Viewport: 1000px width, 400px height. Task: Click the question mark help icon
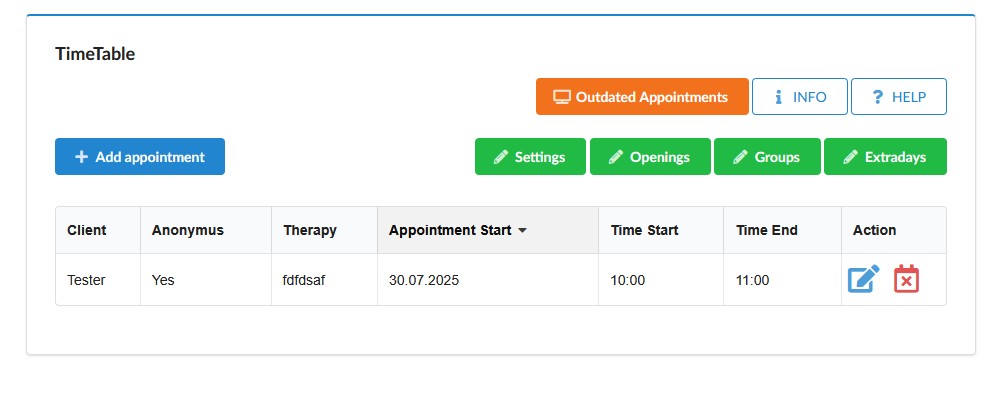(x=878, y=97)
